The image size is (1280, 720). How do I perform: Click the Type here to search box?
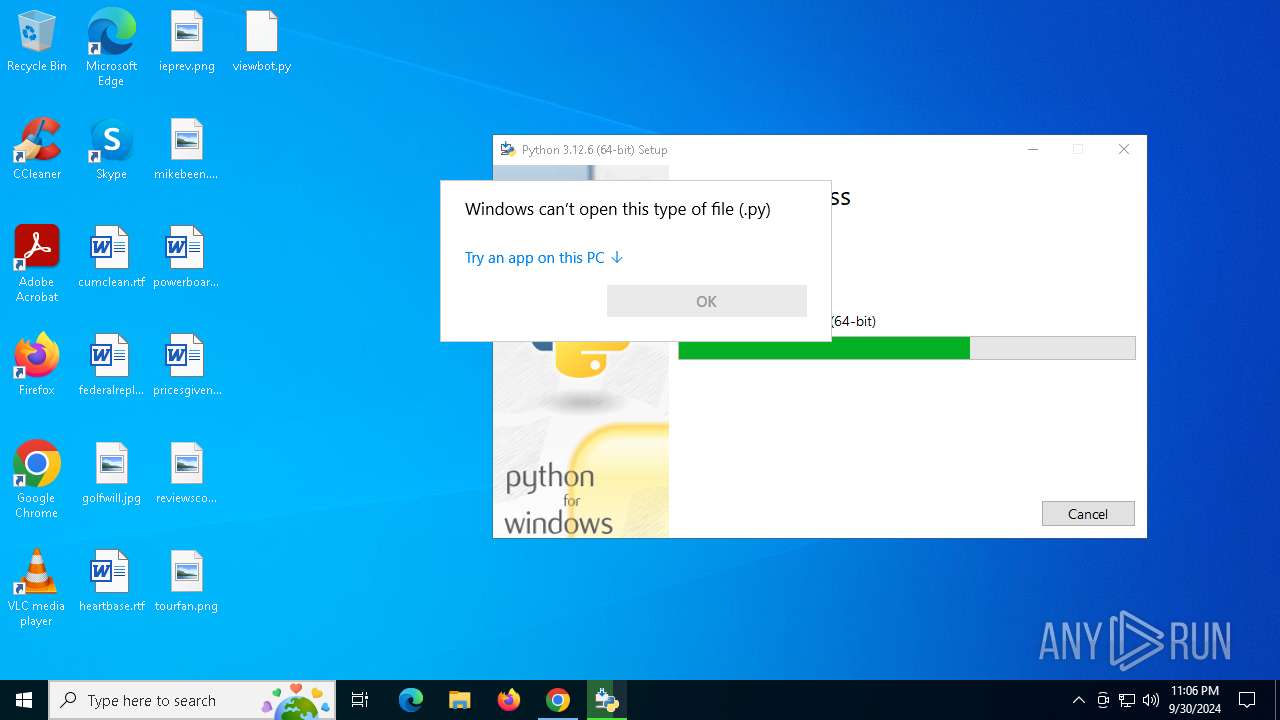[192, 700]
